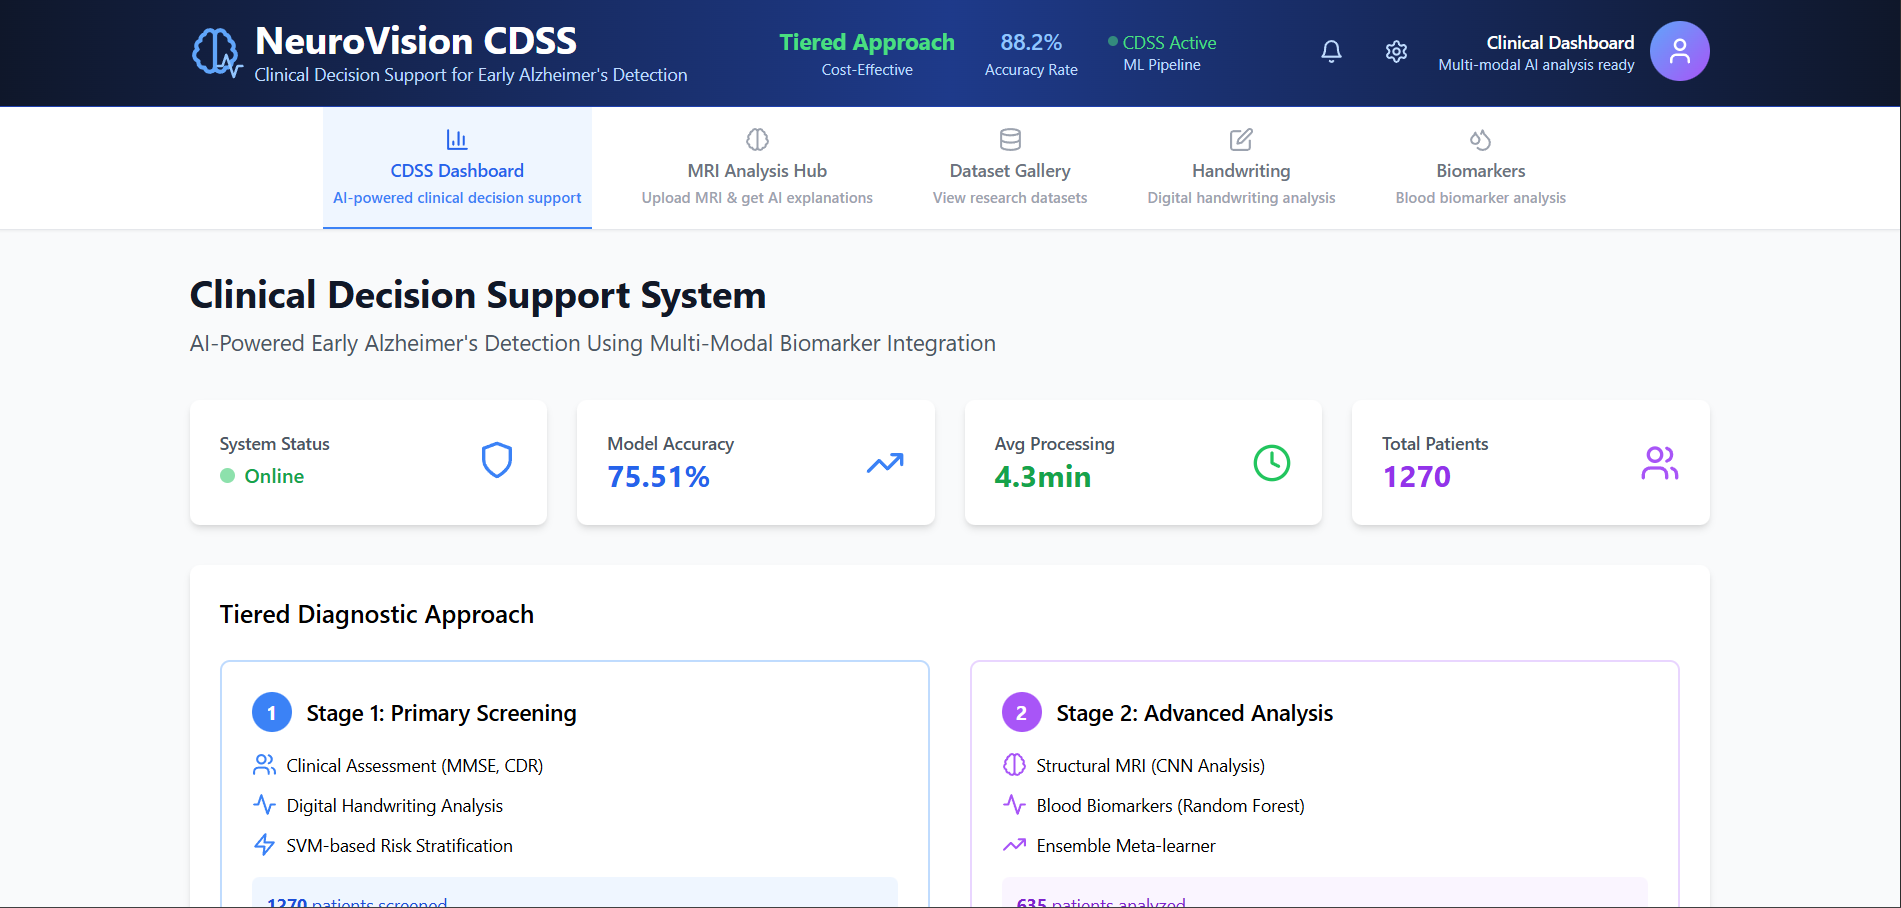Click the Ensemble Meta-learner trend icon

point(1014,845)
